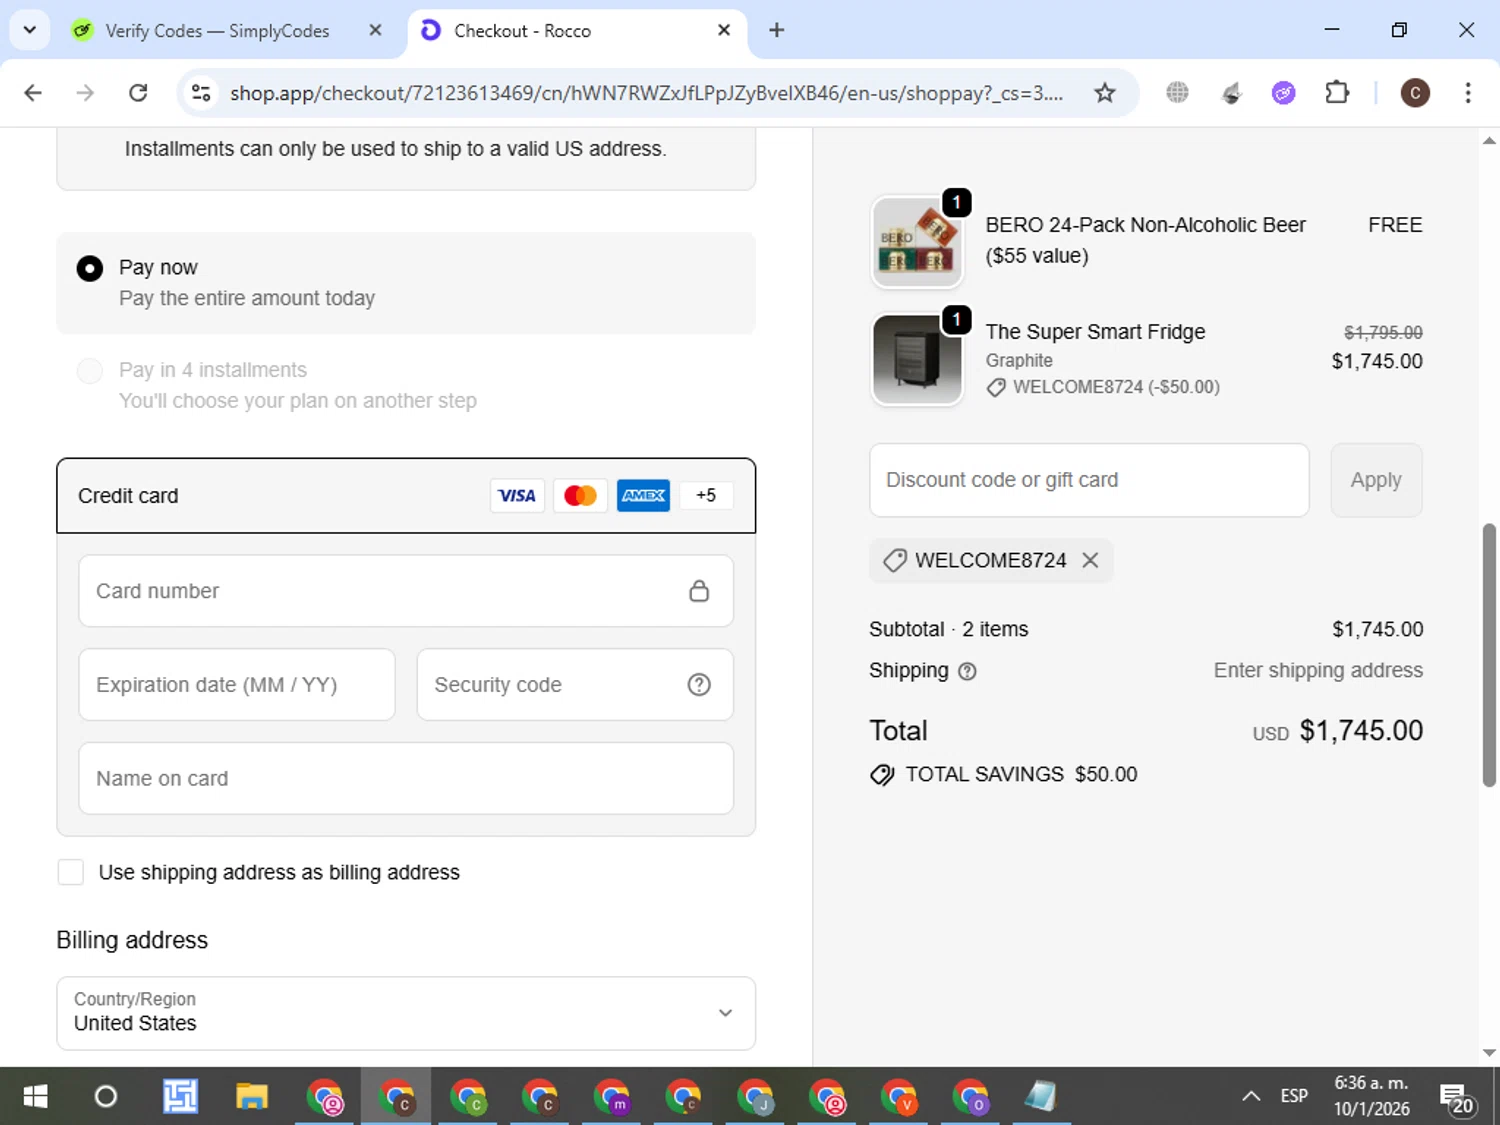Click the Enter shipping address text
1500x1125 pixels.
[x=1318, y=671]
